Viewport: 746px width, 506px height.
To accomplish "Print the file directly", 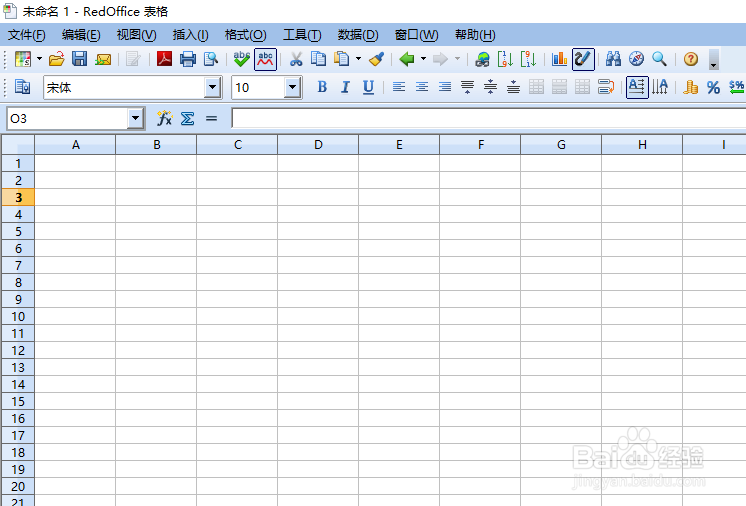I will (x=188, y=59).
